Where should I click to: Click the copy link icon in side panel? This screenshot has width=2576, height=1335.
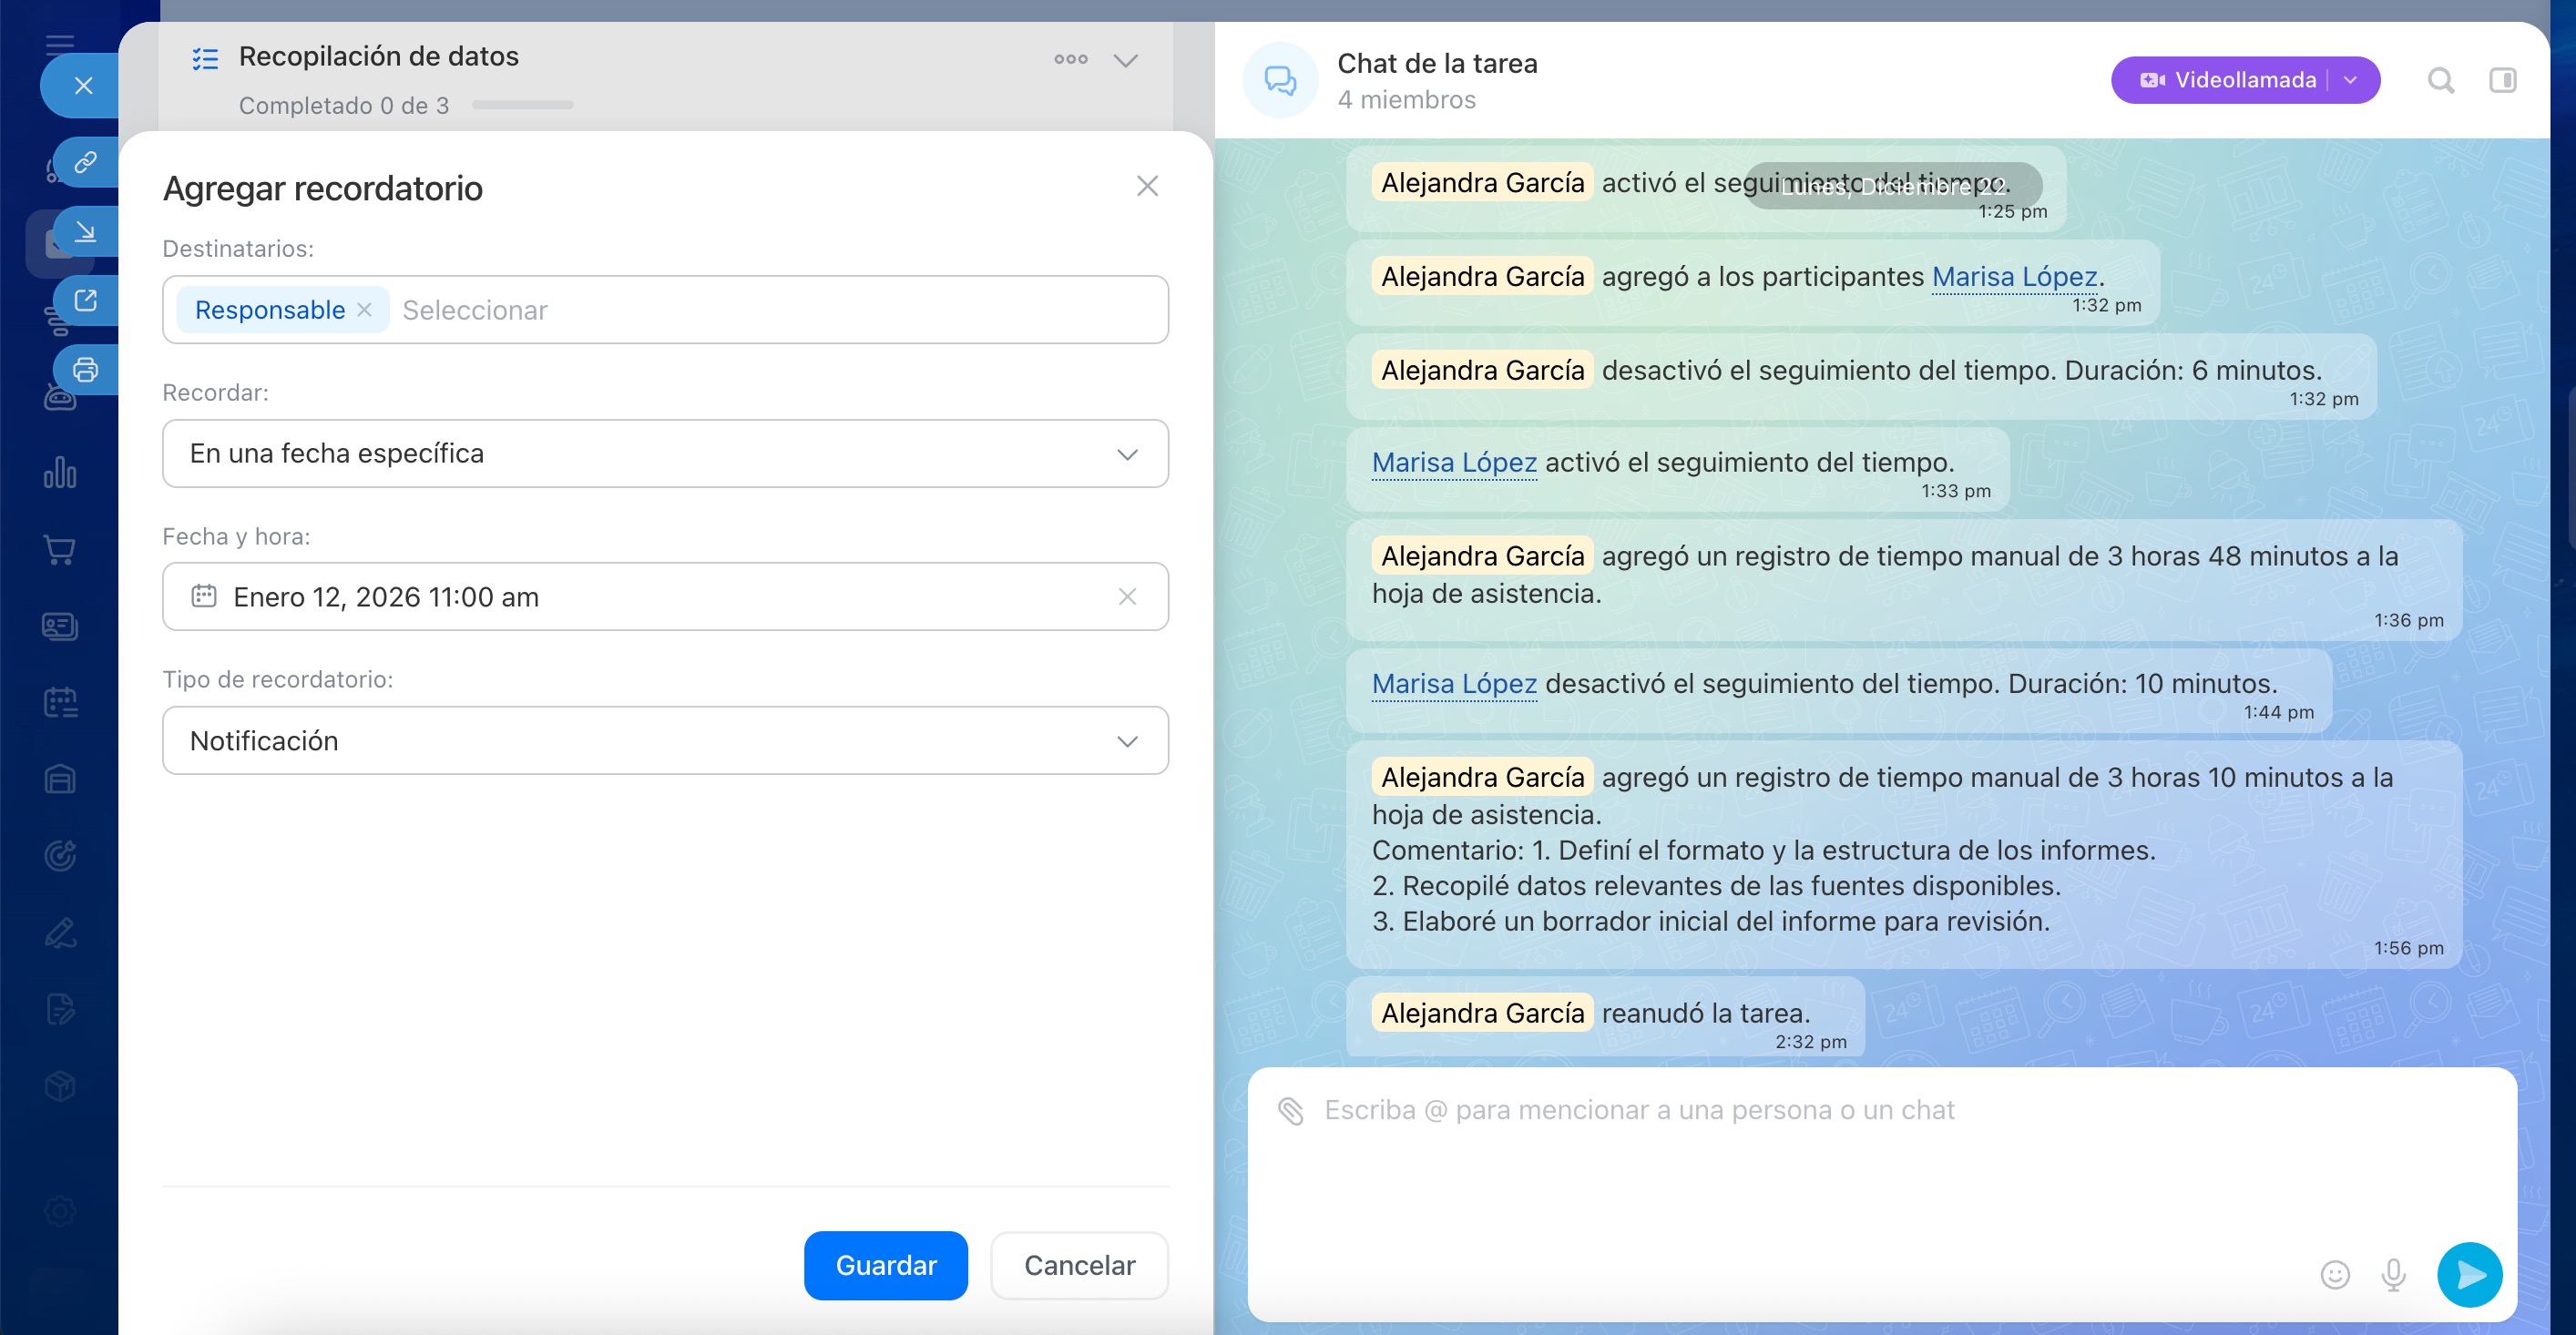(86, 162)
